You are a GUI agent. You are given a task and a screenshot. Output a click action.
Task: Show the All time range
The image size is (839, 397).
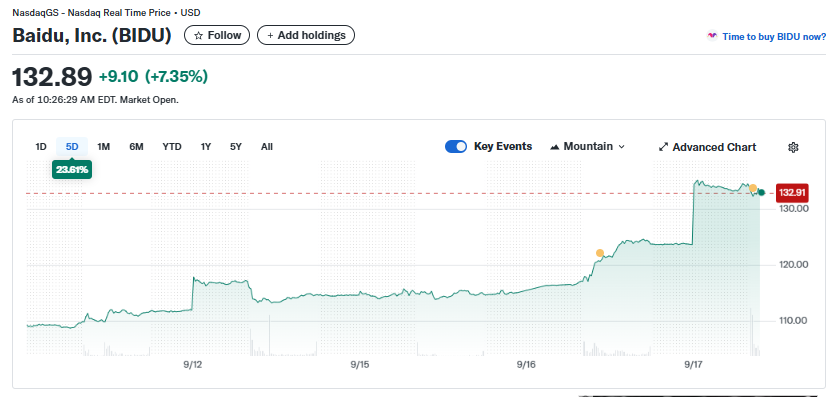click(267, 147)
